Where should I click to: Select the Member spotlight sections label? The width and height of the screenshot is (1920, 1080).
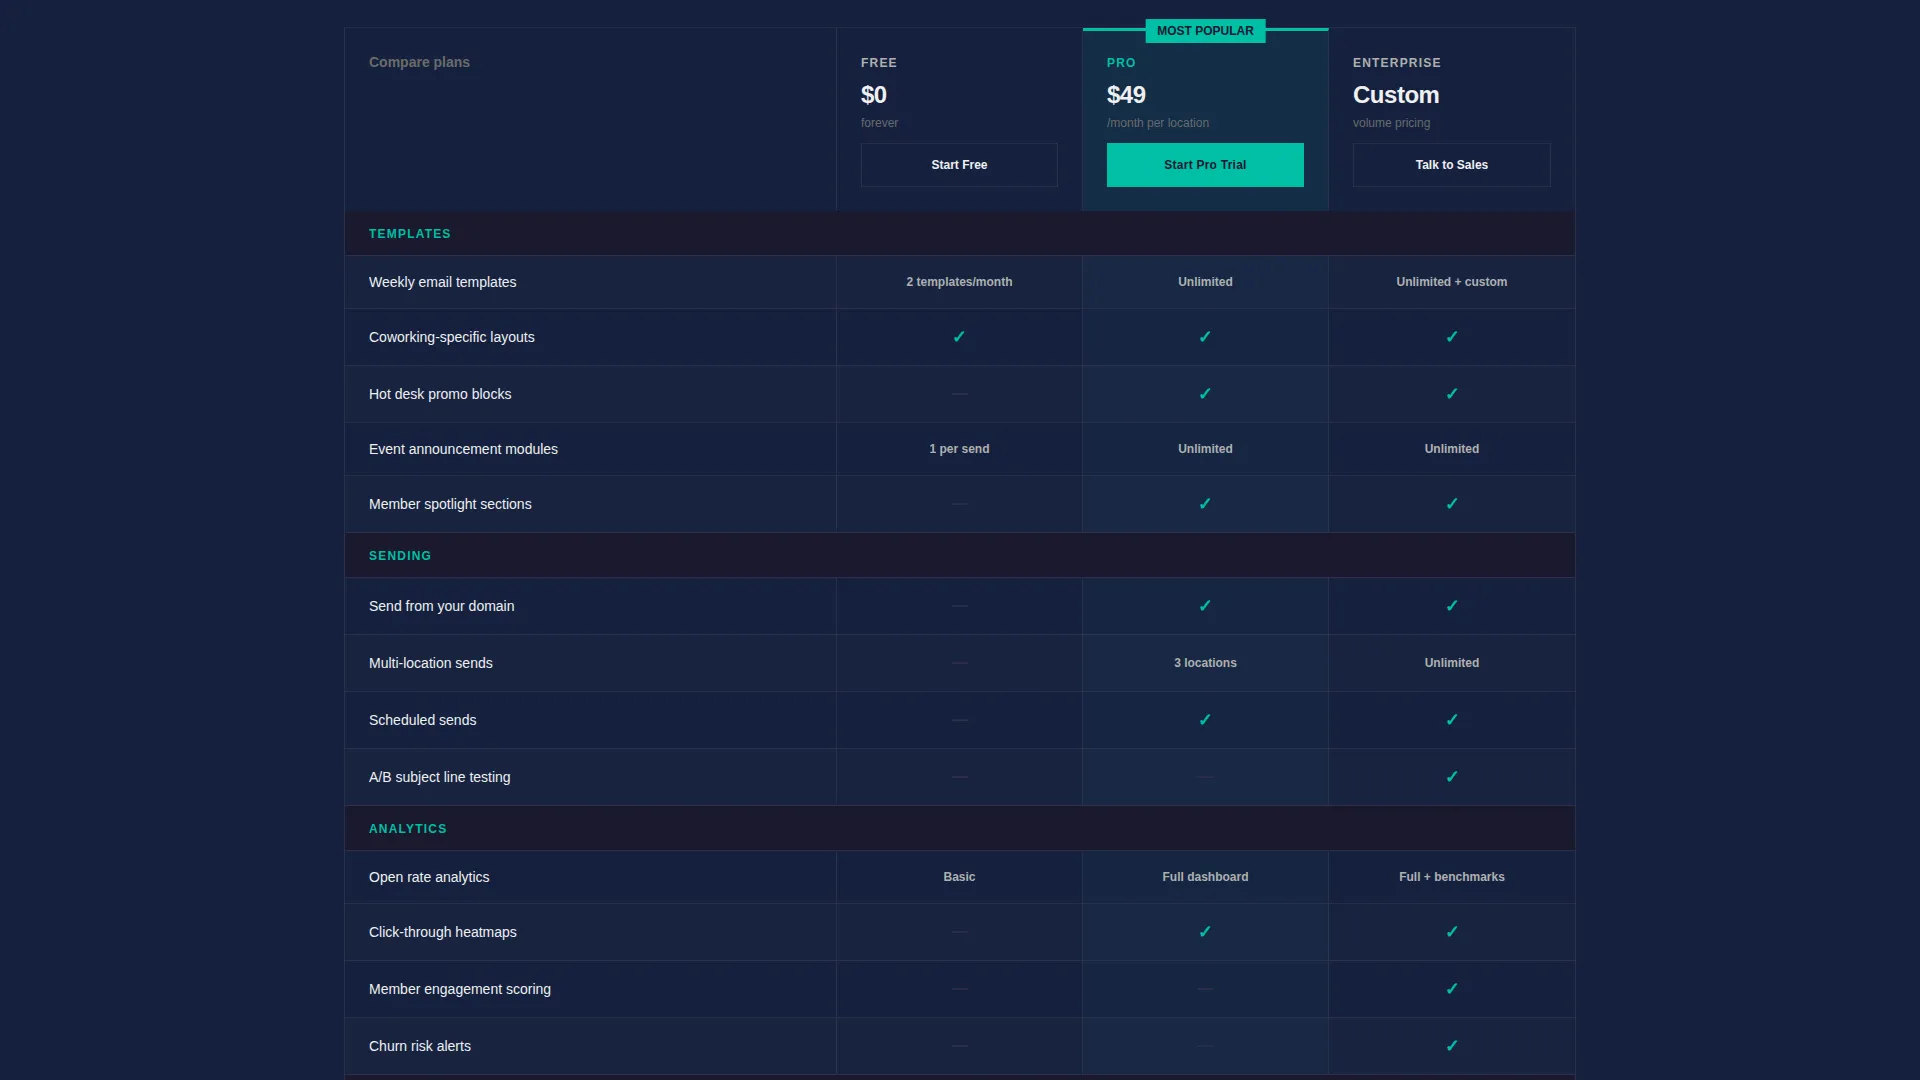[450, 504]
